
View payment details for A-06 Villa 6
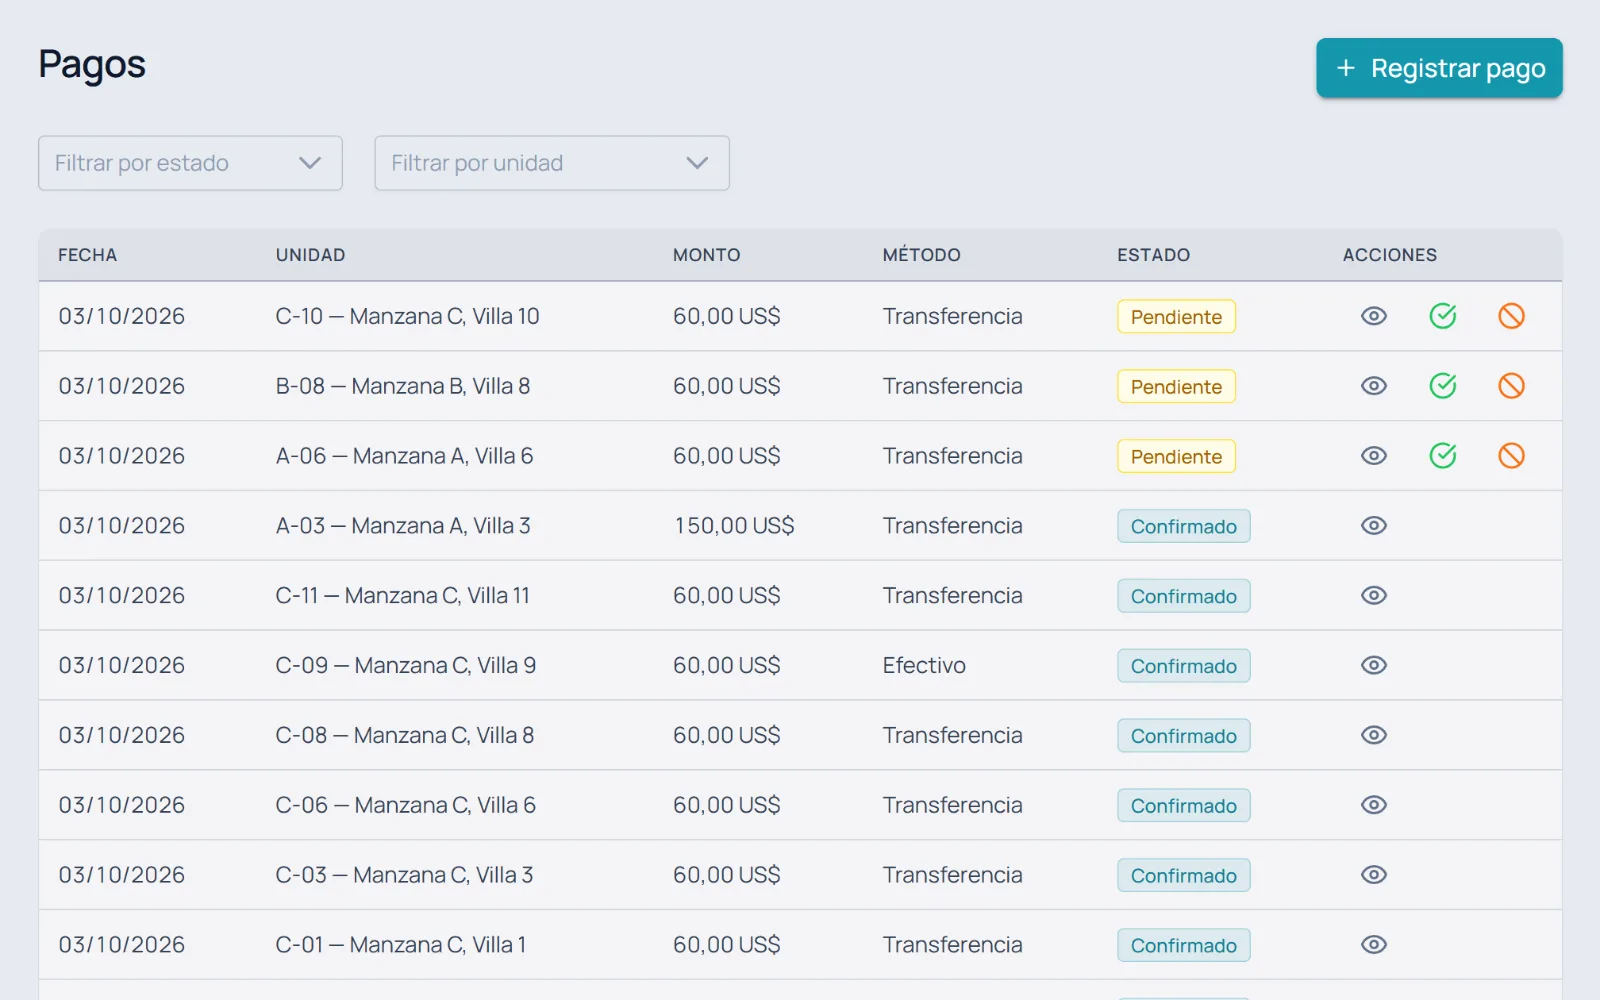pyautogui.click(x=1374, y=456)
